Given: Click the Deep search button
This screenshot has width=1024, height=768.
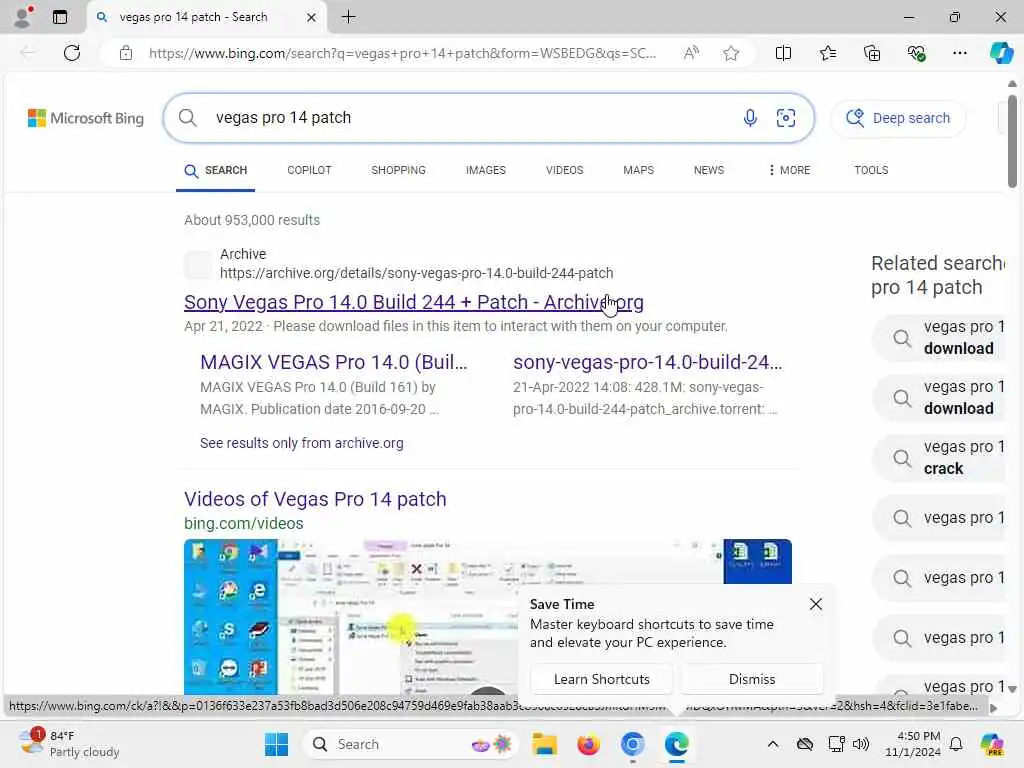Looking at the screenshot, I should pyautogui.click(x=898, y=118).
